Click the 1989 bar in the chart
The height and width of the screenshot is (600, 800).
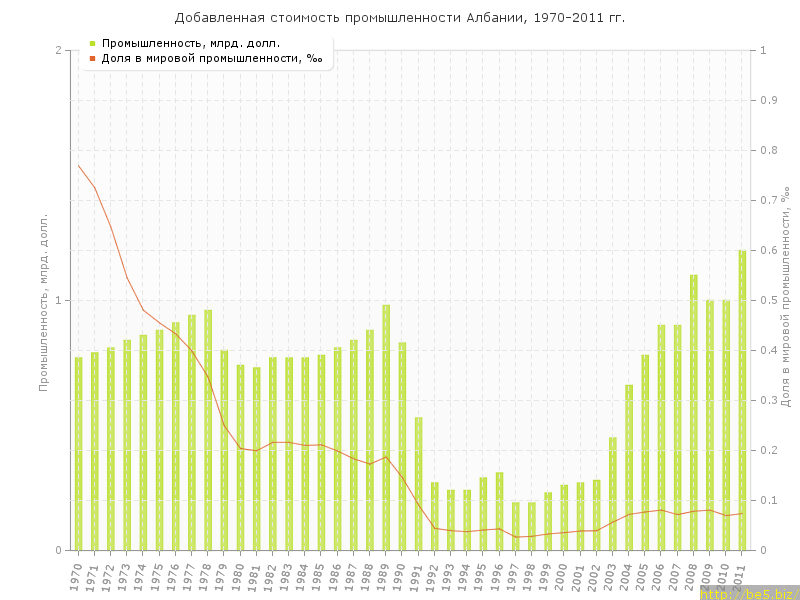386,427
